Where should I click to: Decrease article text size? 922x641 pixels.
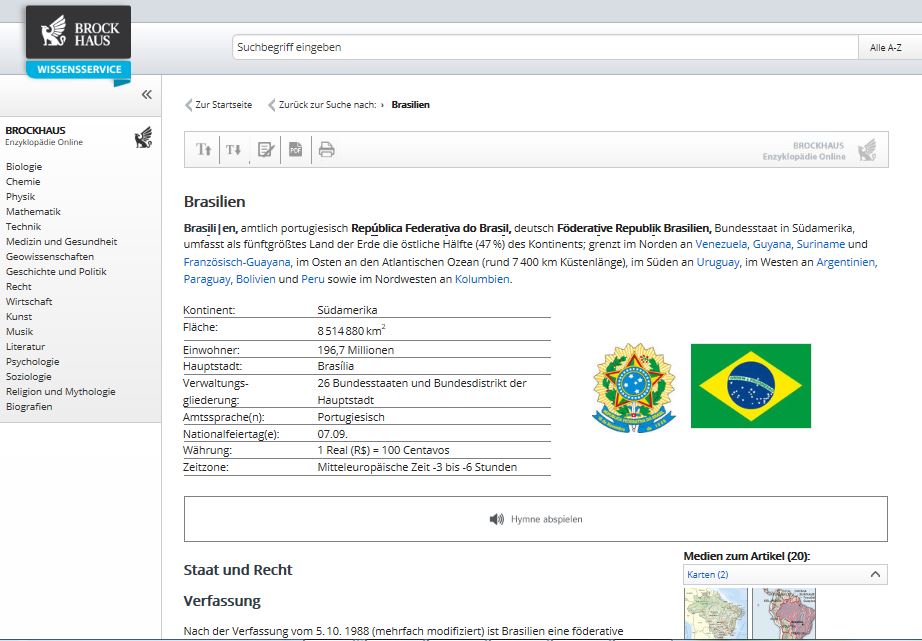tap(234, 150)
